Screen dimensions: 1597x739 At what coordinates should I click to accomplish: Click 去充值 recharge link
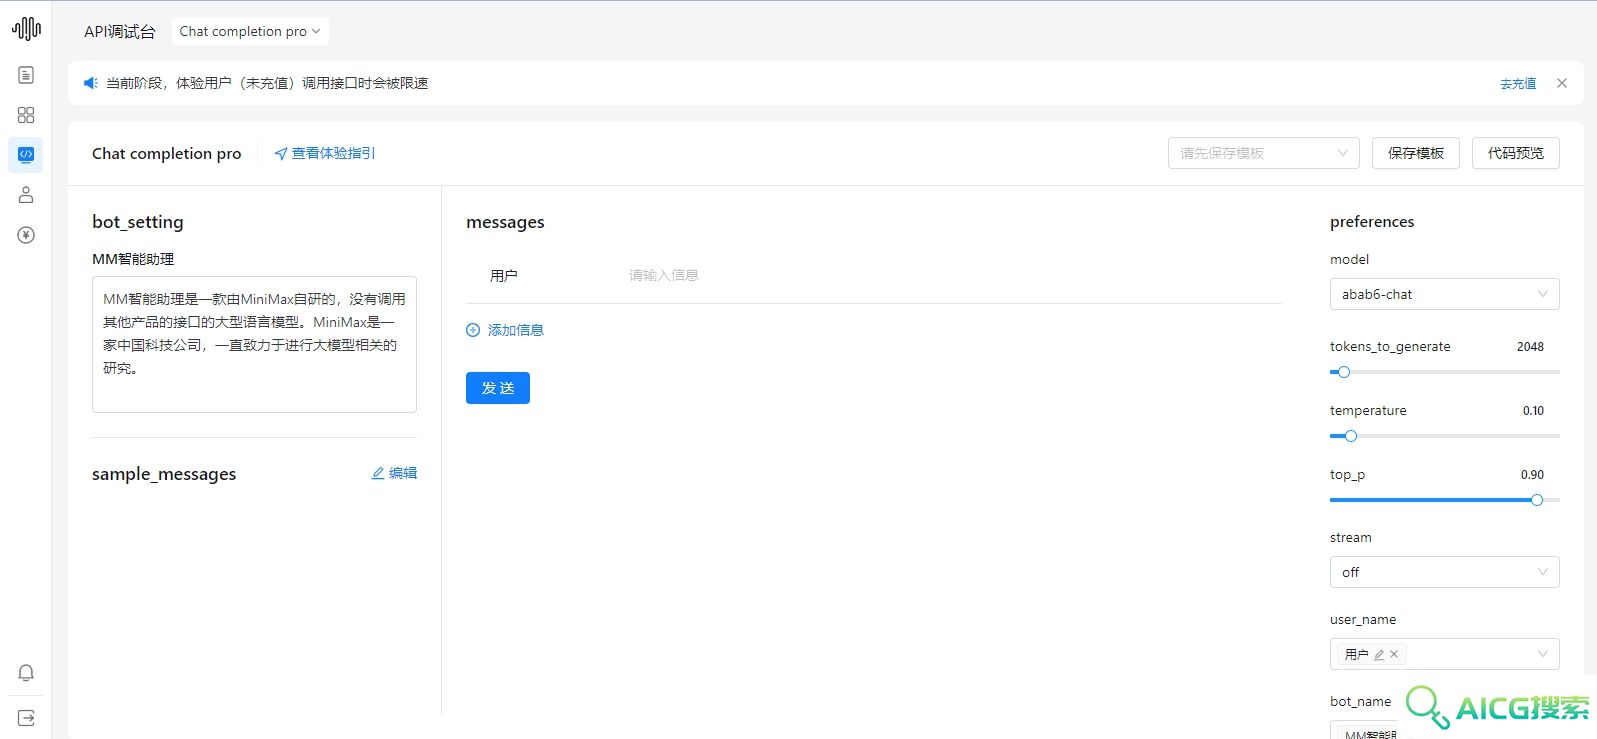pyautogui.click(x=1518, y=84)
